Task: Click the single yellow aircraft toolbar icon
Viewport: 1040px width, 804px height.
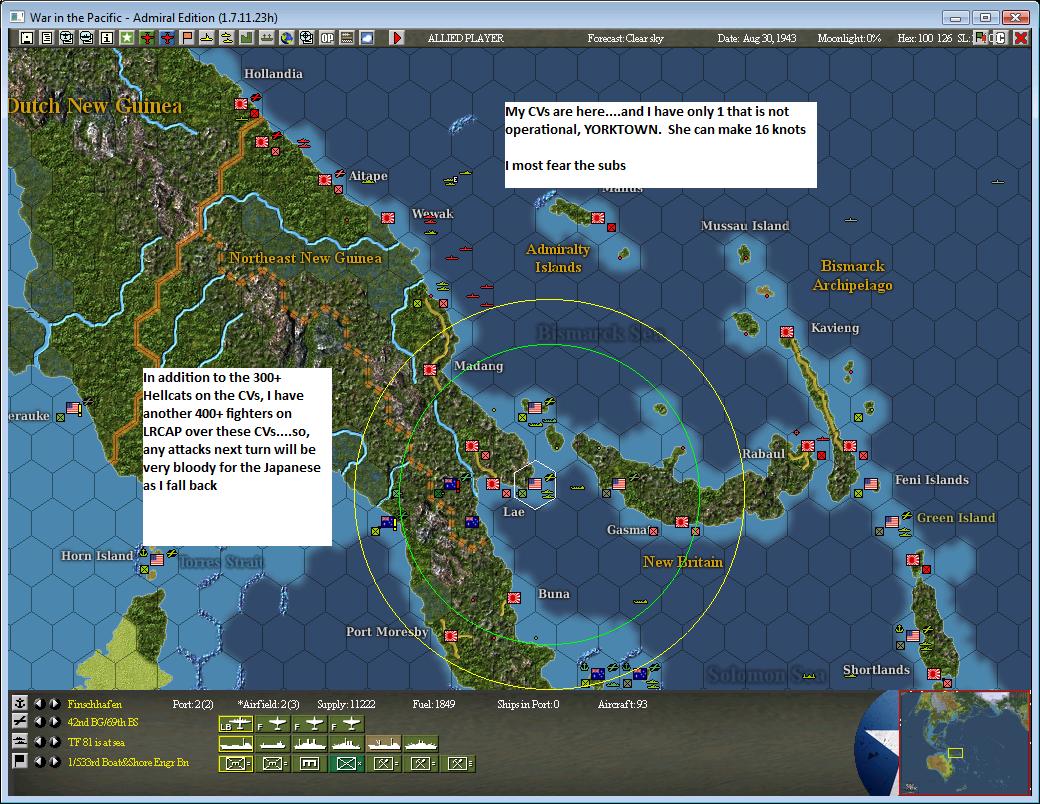Action: (x=207, y=38)
